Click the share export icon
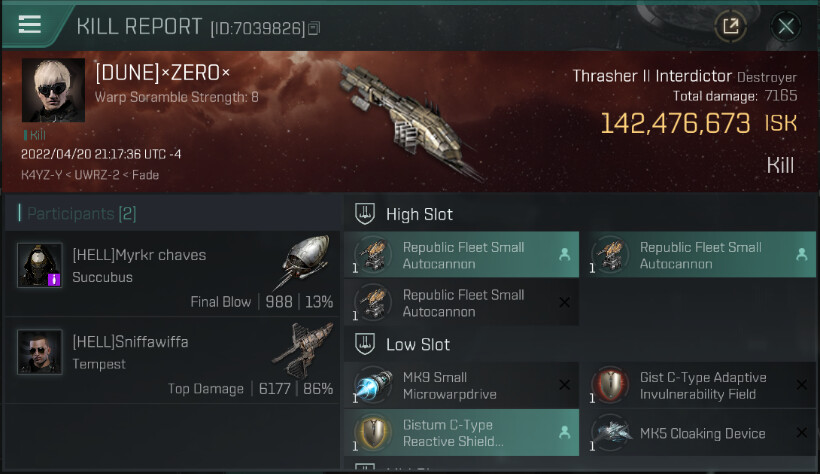 [731, 26]
